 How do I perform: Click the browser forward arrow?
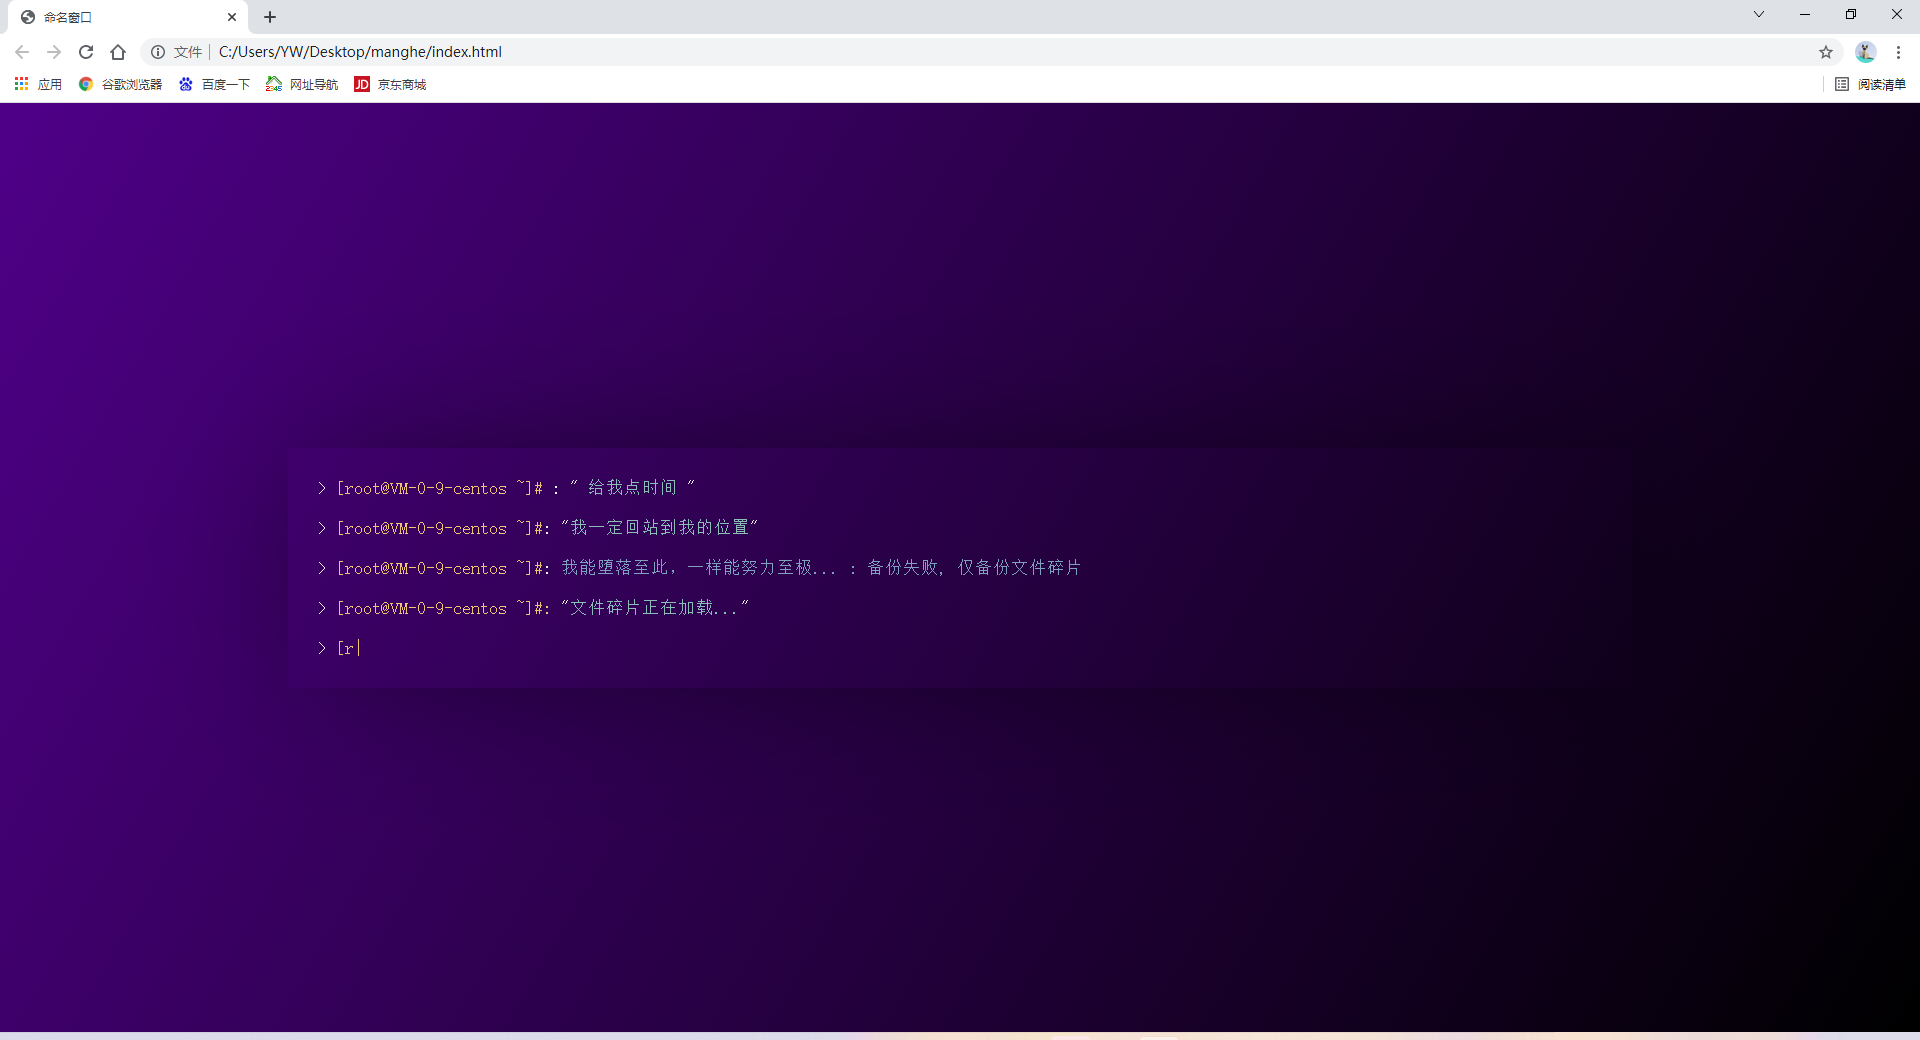(x=54, y=52)
